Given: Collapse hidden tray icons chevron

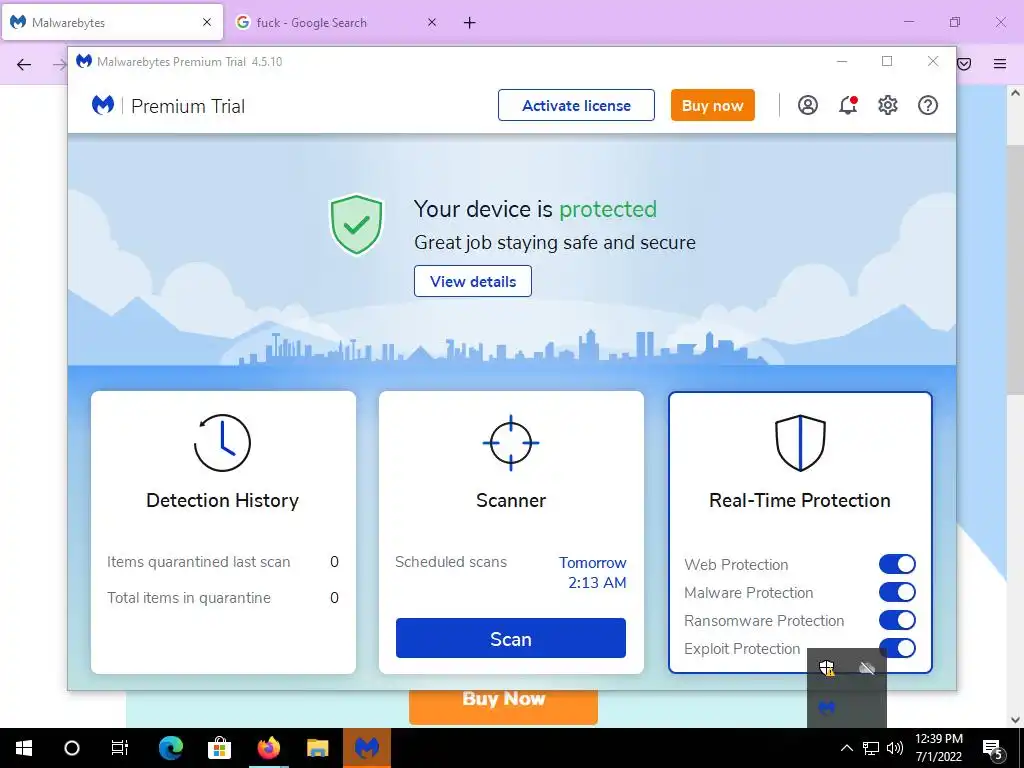Looking at the screenshot, I should (846, 748).
